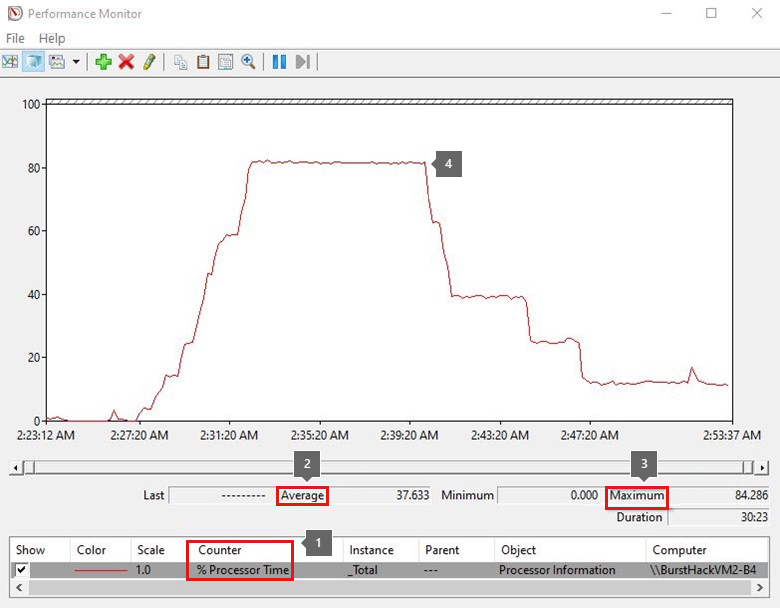Click scale value 1.0 cell

click(143, 570)
